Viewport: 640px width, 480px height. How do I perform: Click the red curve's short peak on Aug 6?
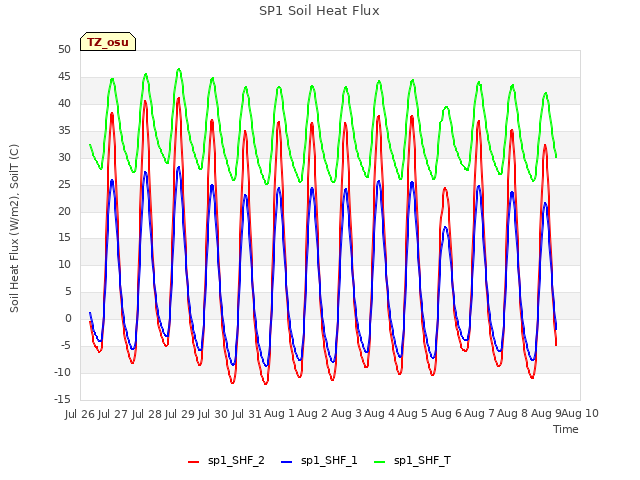point(445,189)
